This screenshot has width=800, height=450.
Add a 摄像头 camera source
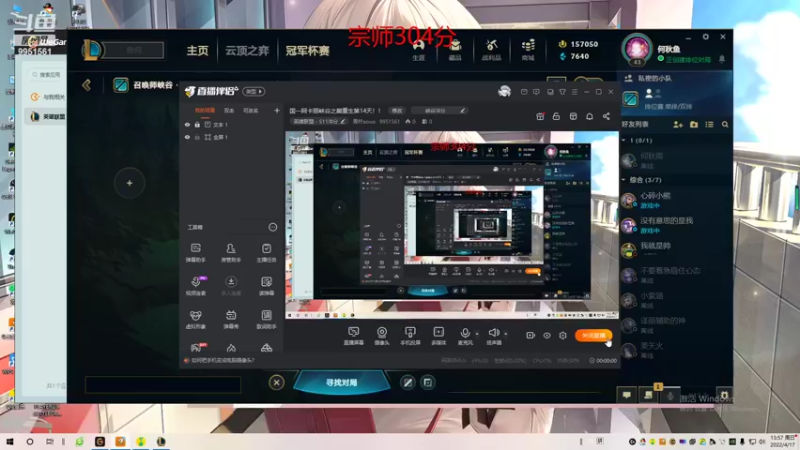point(382,336)
